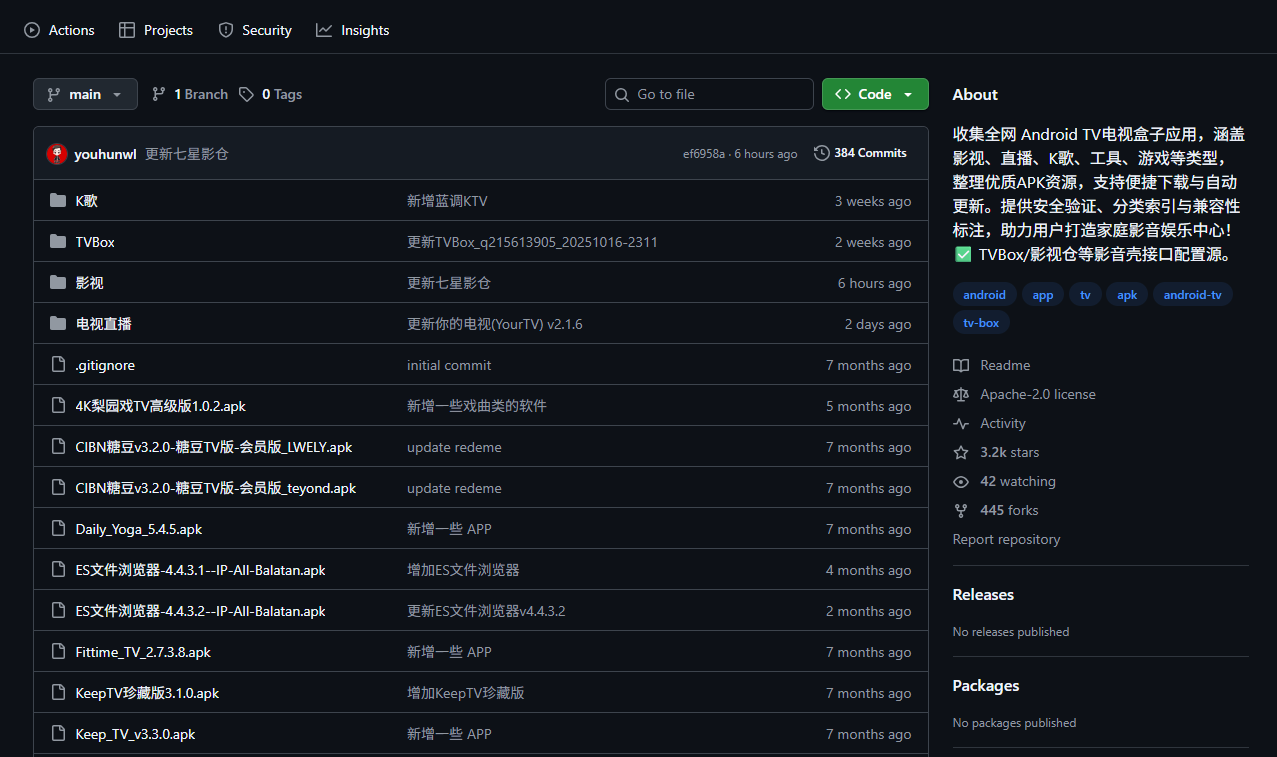Click the scales icon for Apache-2.0 license
The height and width of the screenshot is (757, 1277).
pyautogui.click(x=960, y=394)
